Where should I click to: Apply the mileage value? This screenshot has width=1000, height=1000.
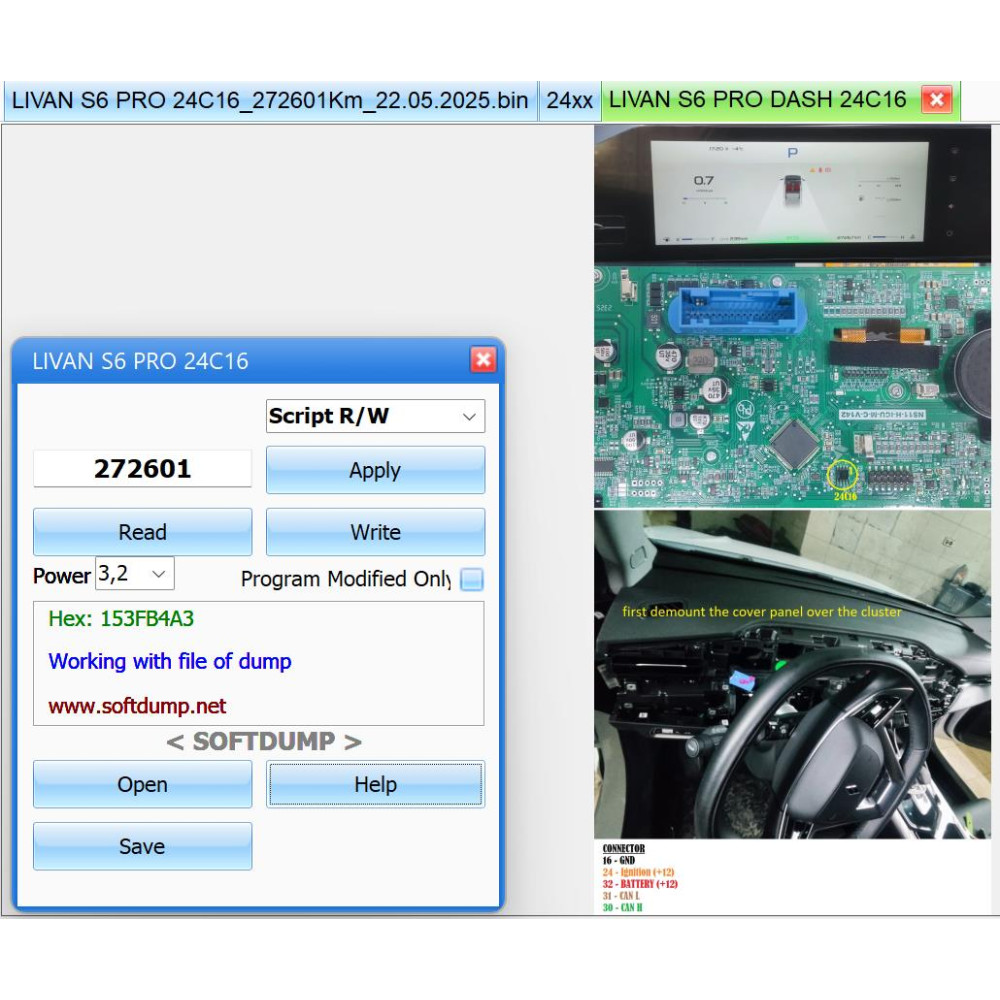pos(375,470)
